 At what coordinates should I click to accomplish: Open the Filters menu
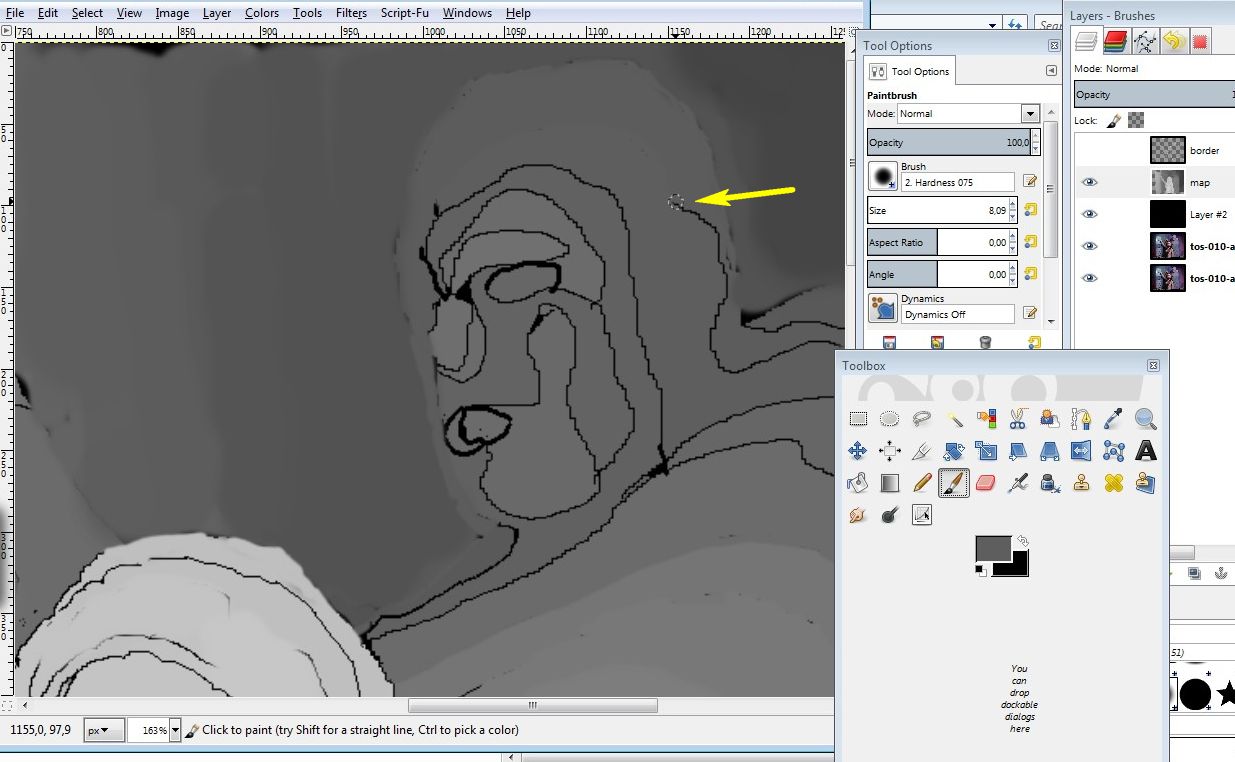pyautogui.click(x=351, y=13)
